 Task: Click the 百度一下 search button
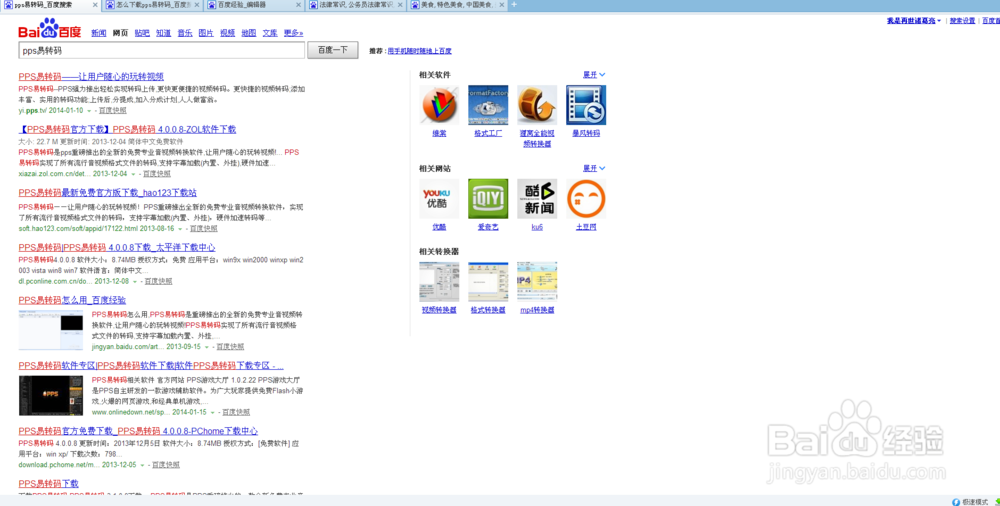pos(332,50)
